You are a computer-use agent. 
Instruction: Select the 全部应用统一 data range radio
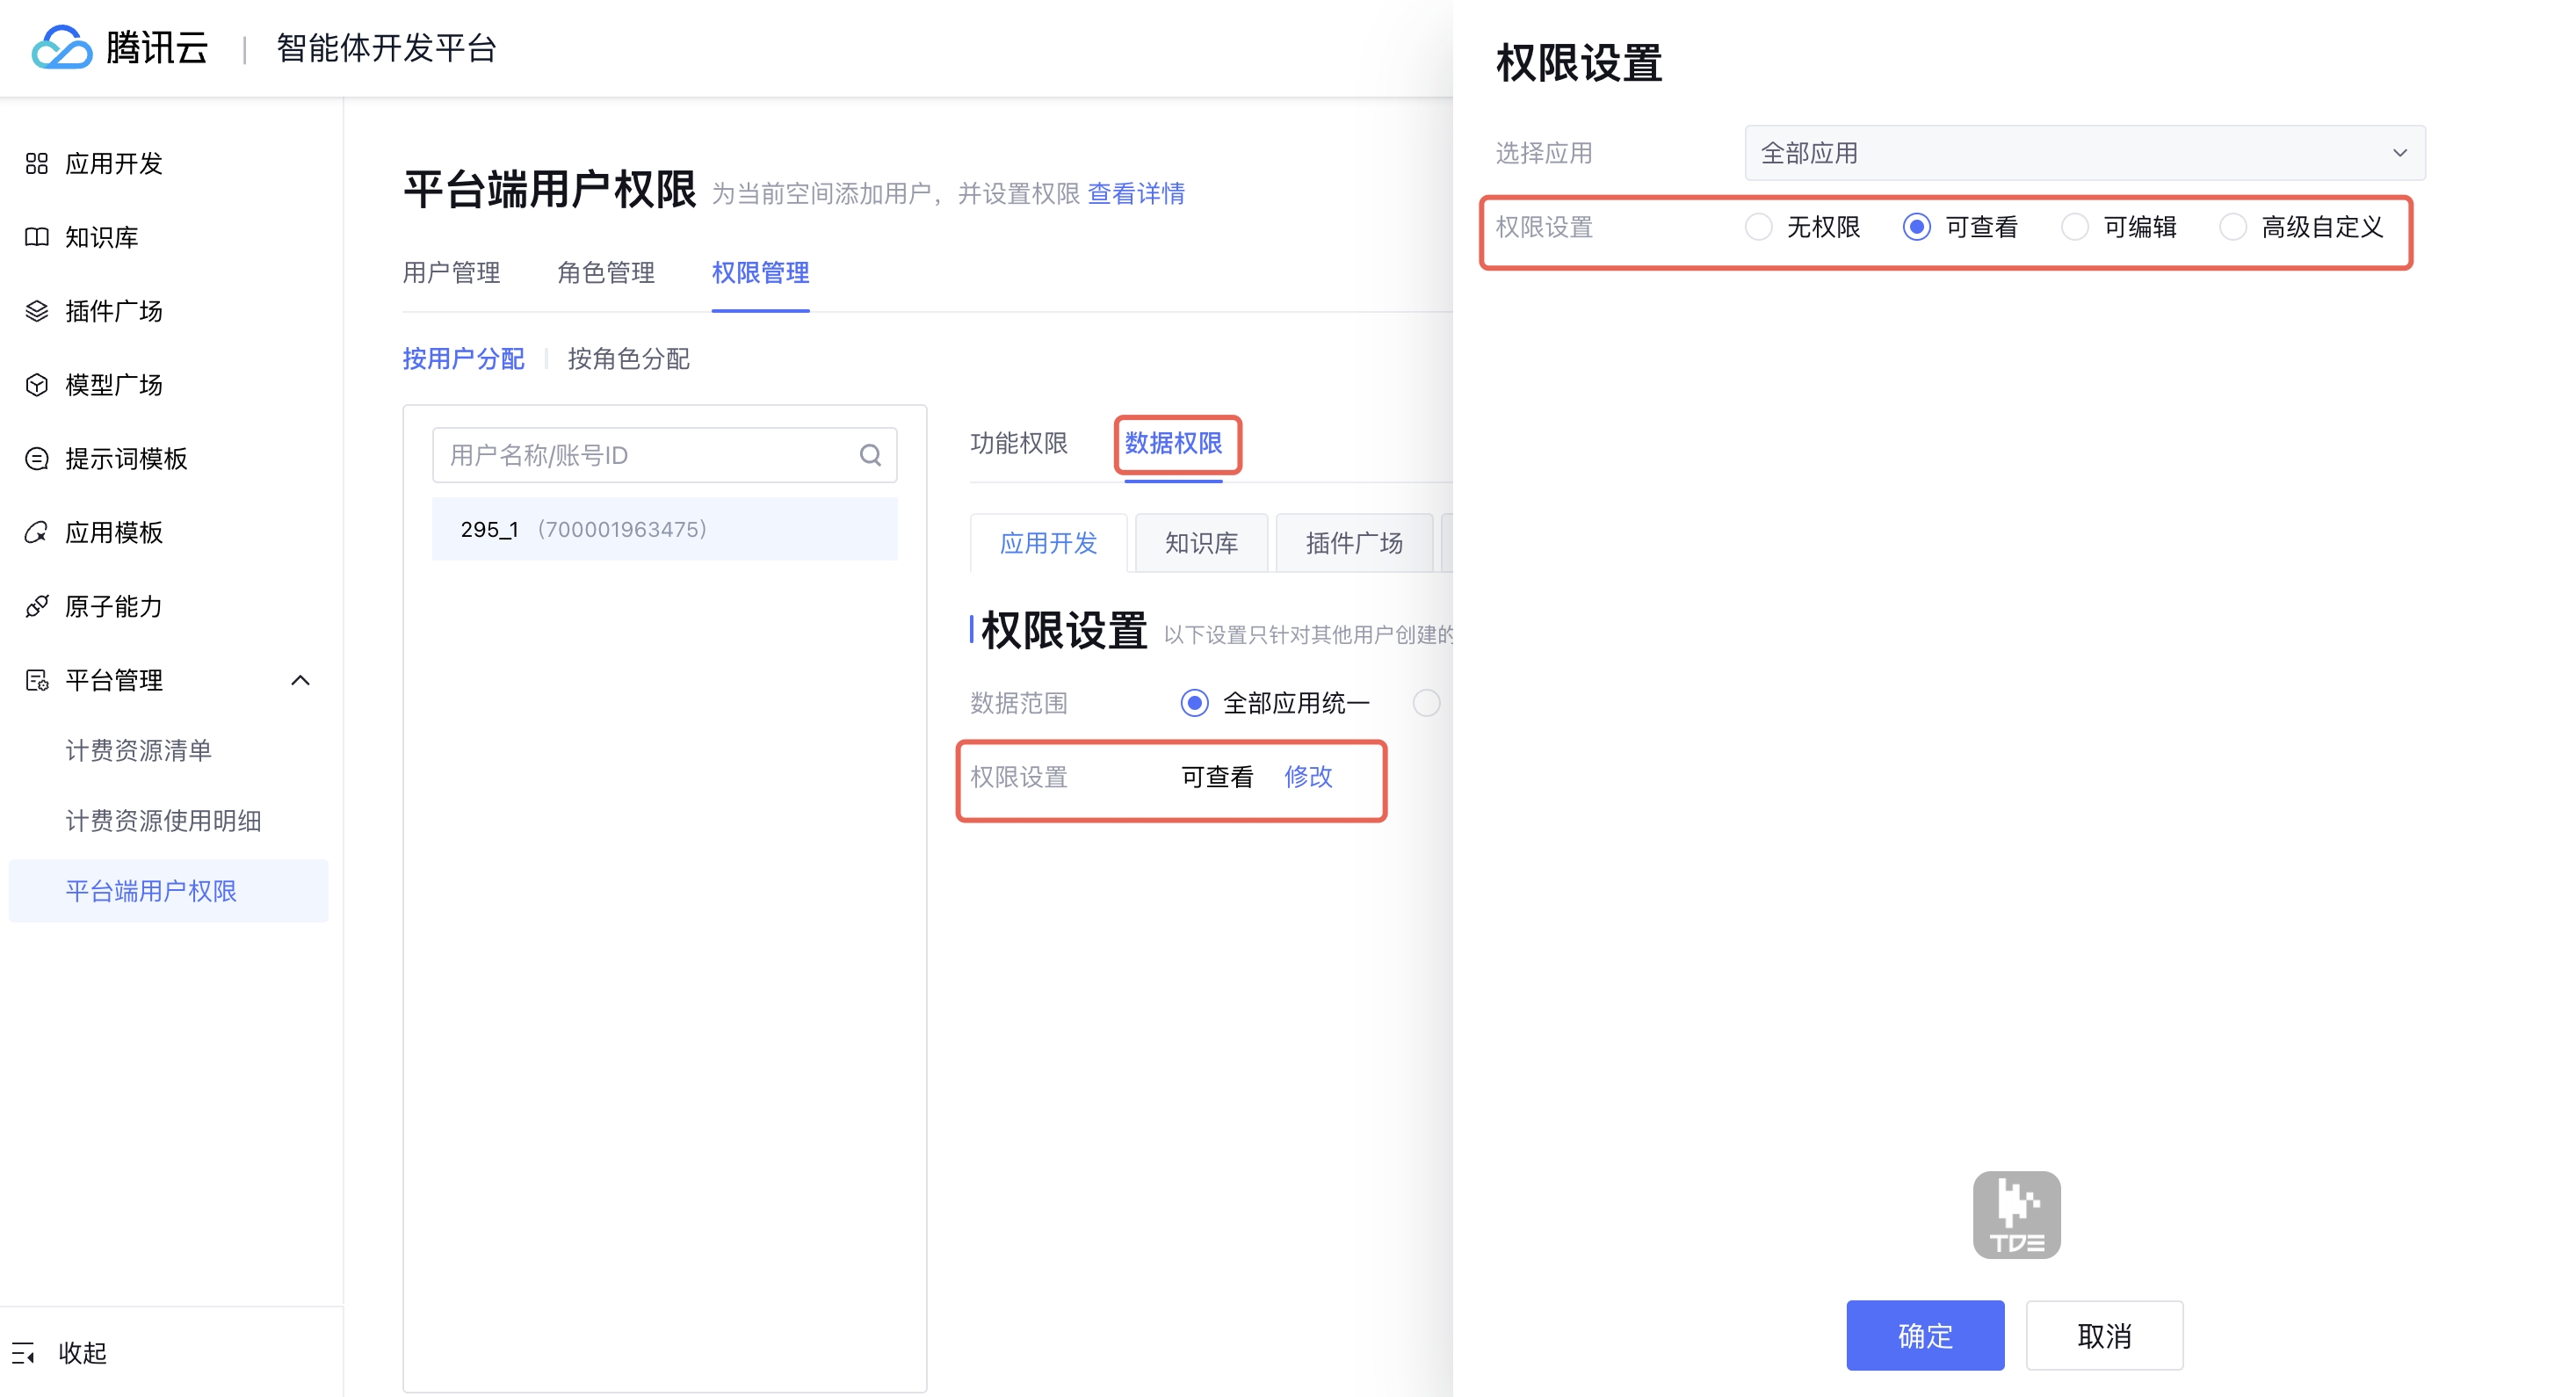point(1194,703)
